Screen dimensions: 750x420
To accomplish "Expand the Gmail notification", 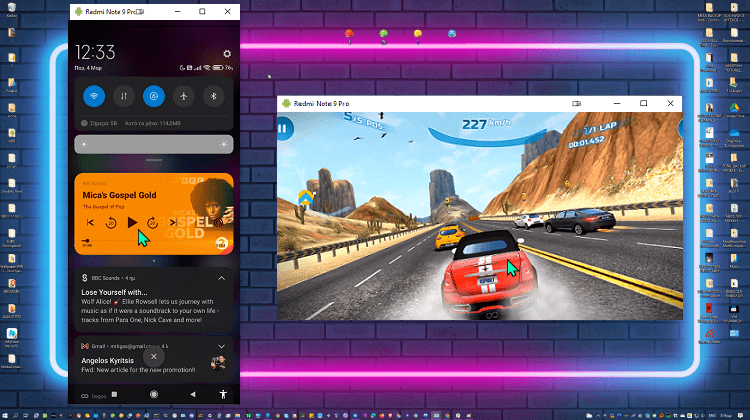I will (x=221, y=346).
